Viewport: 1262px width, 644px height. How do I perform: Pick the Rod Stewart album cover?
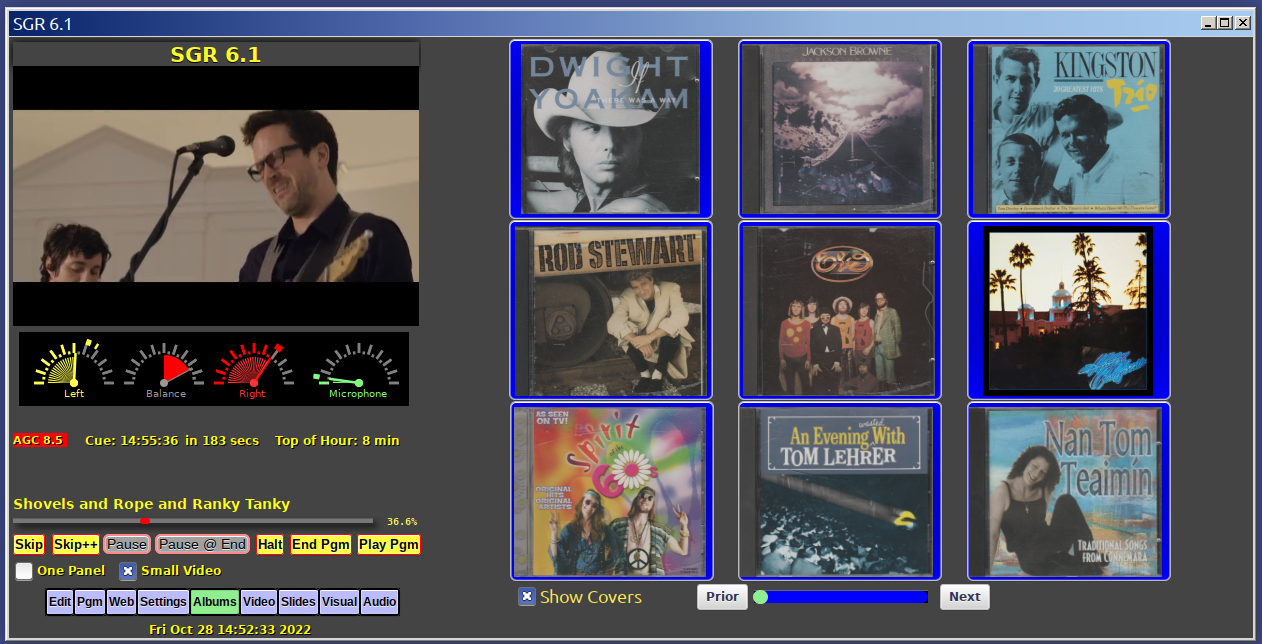(610, 310)
